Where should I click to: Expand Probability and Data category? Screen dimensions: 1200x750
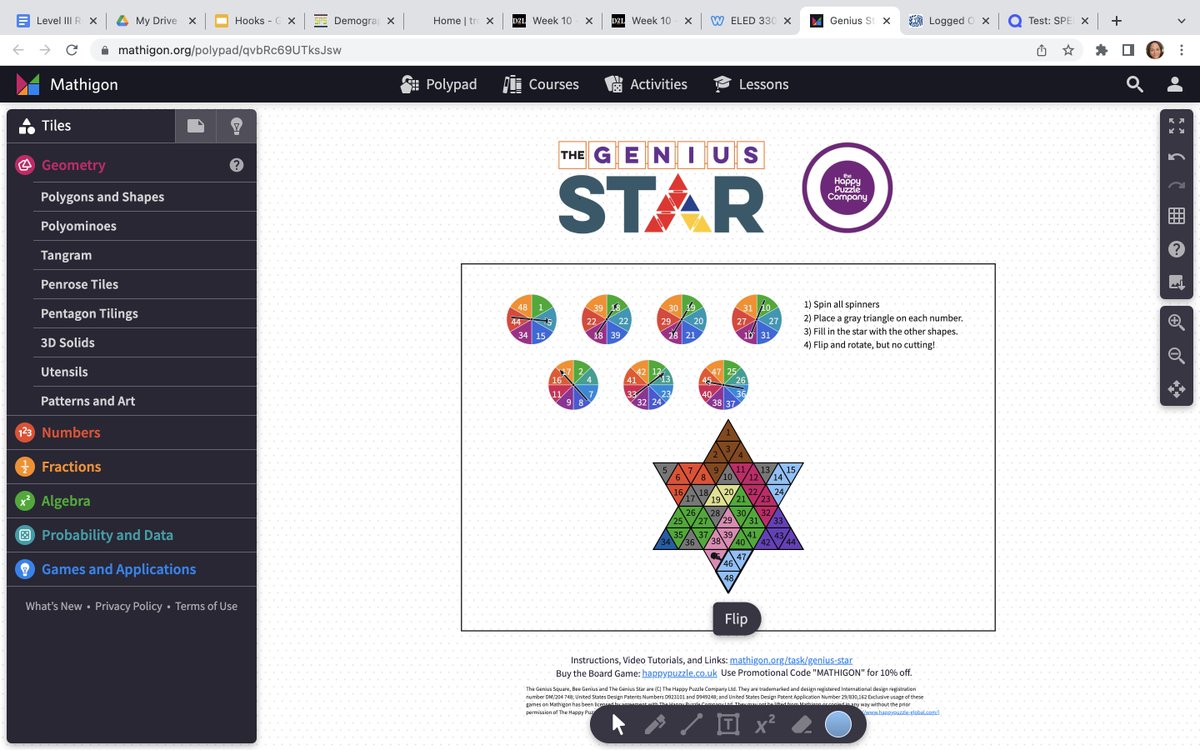pyautogui.click(x=131, y=535)
